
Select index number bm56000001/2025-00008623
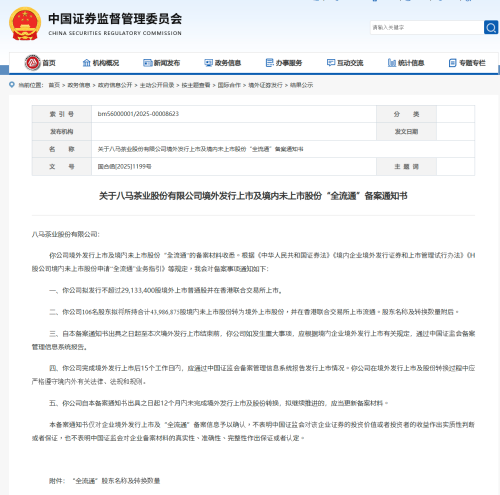(138, 114)
